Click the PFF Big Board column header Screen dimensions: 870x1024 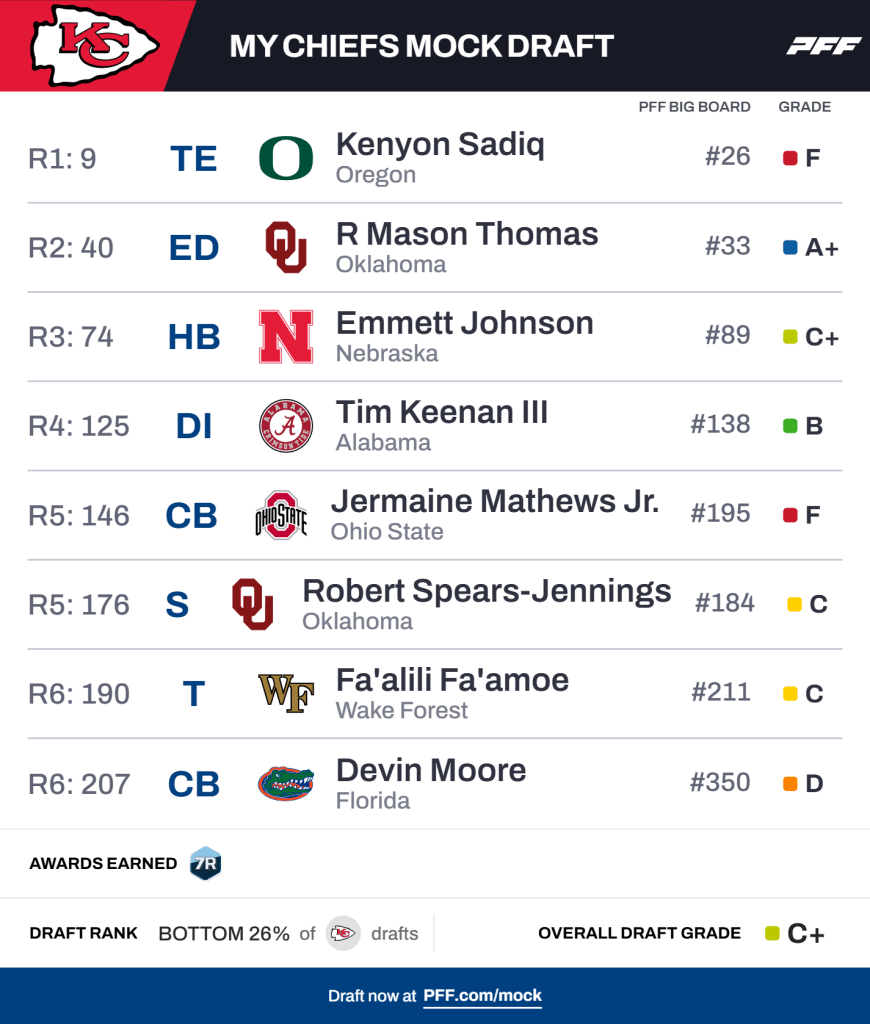694,107
